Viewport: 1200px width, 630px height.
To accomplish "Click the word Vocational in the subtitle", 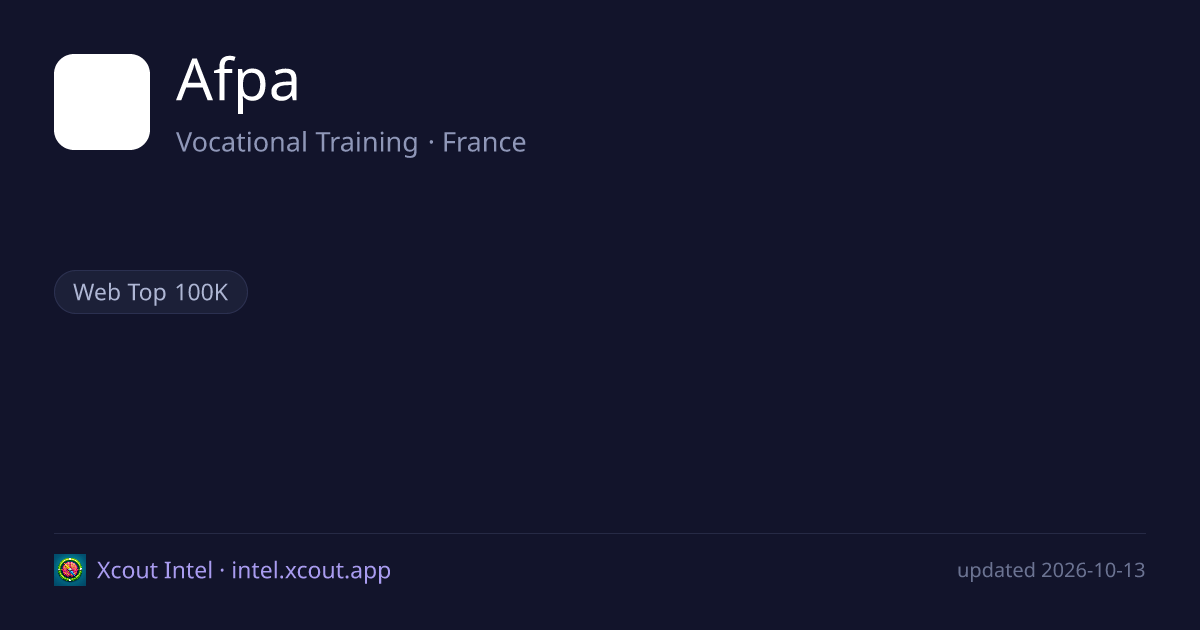I will pyautogui.click(x=242, y=142).
